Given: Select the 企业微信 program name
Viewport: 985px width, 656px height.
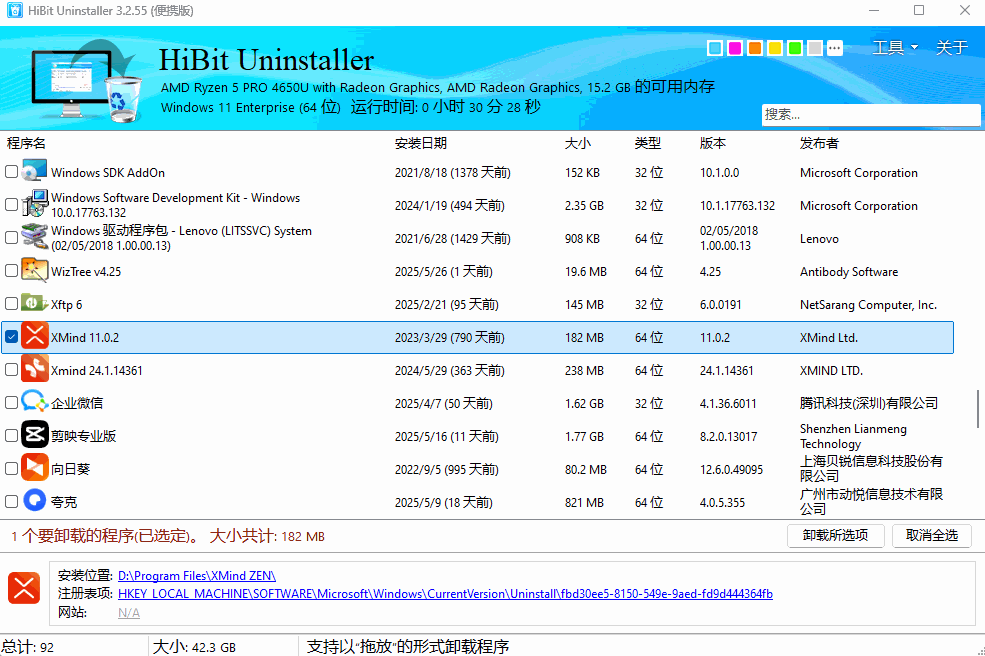Looking at the screenshot, I should pos(77,403).
